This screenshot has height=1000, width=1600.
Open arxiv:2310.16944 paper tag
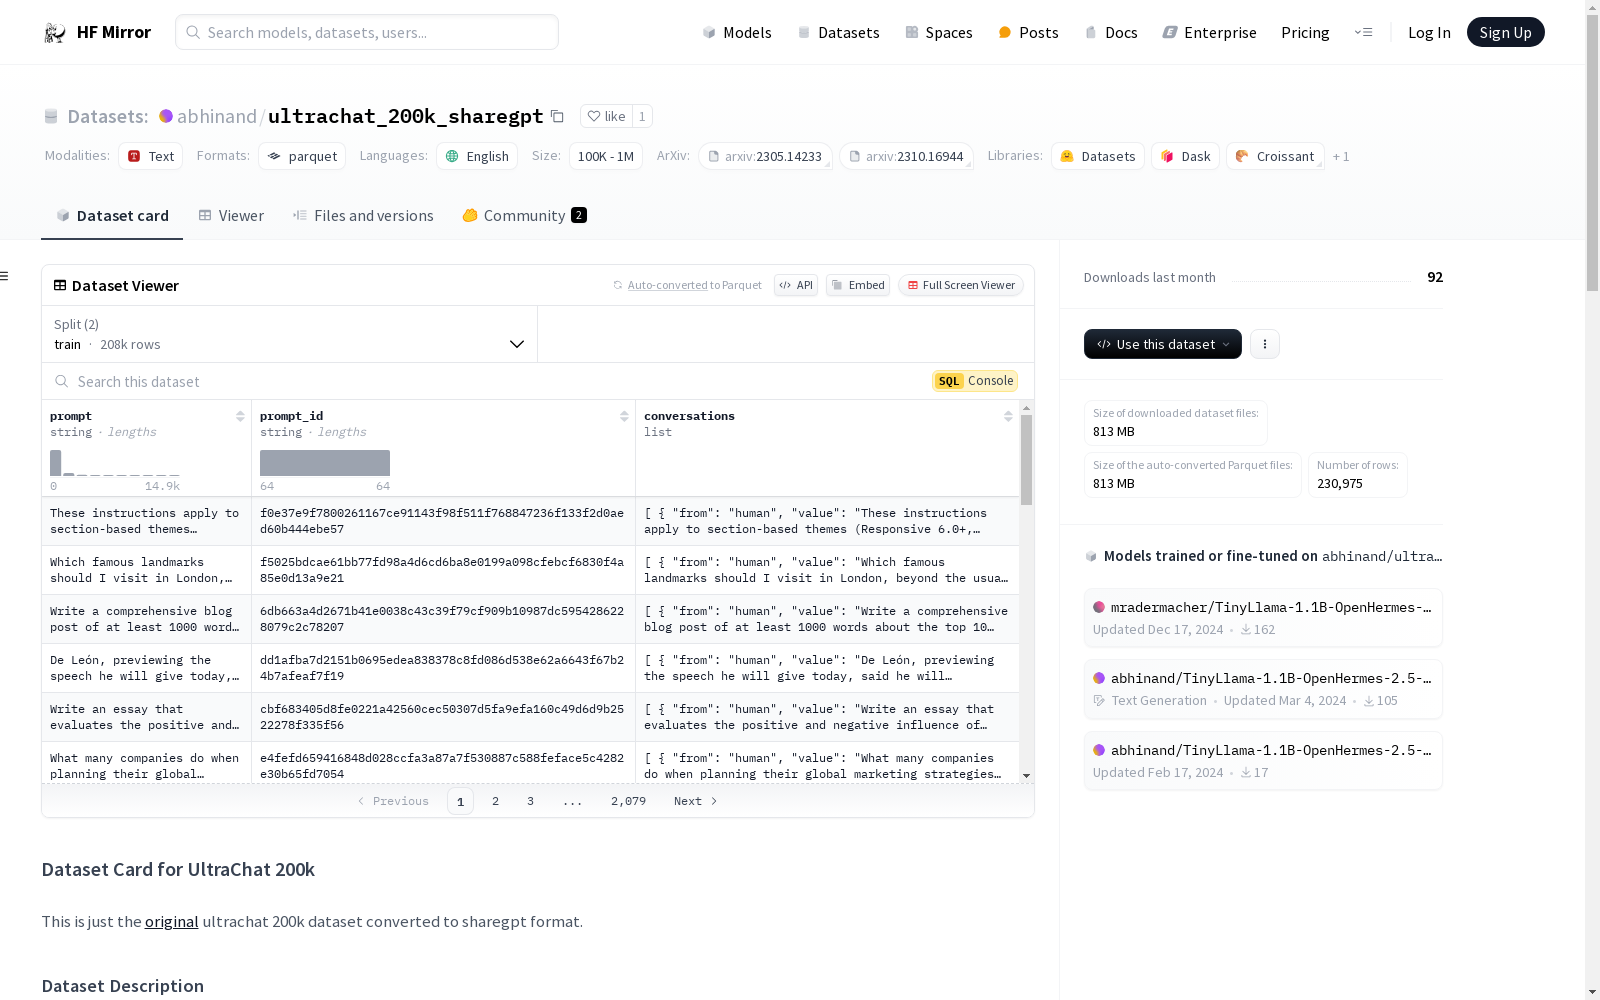click(x=906, y=156)
